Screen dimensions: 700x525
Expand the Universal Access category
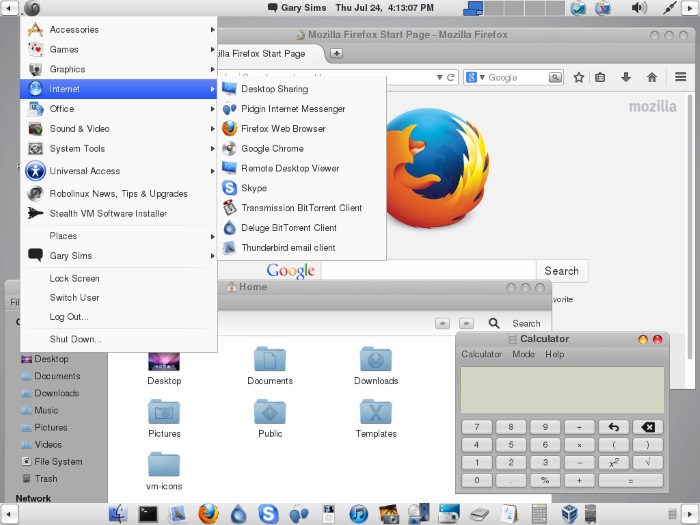(x=119, y=171)
